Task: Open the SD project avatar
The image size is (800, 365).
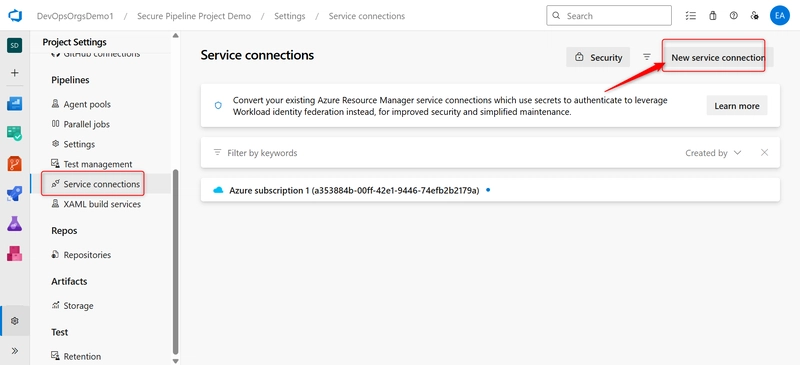Action: click(x=14, y=45)
